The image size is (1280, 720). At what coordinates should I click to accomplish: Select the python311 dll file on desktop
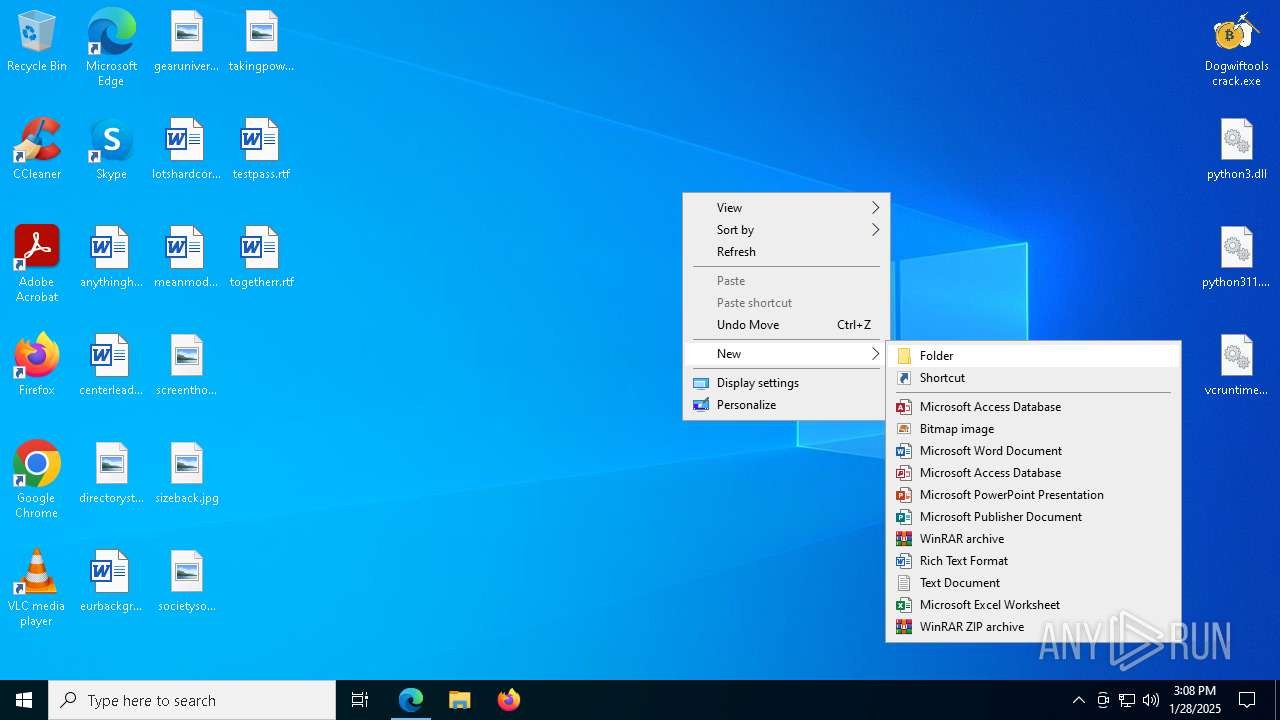(x=1237, y=258)
